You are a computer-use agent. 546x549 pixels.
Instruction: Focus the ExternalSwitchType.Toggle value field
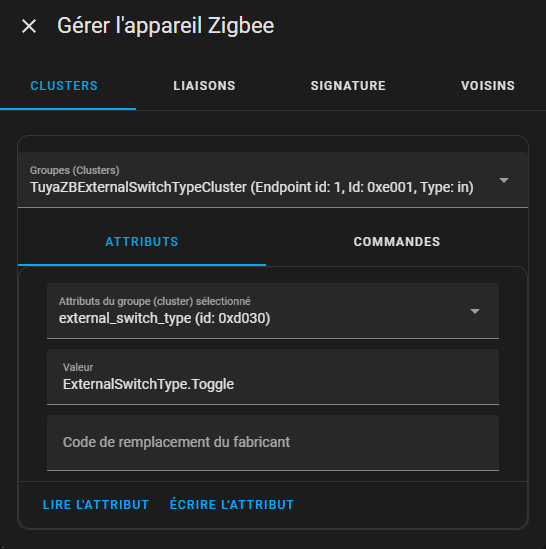(273, 377)
